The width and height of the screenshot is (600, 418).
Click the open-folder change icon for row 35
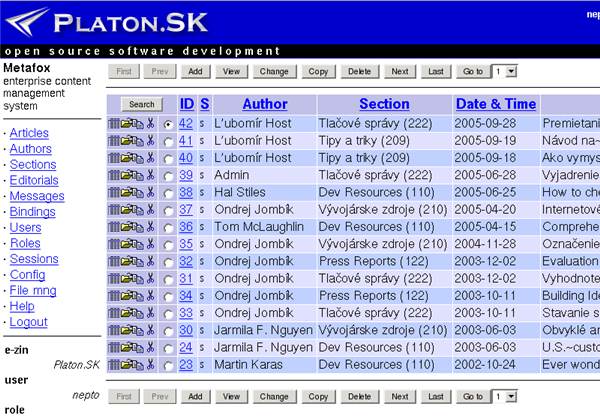pyautogui.click(x=126, y=244)
